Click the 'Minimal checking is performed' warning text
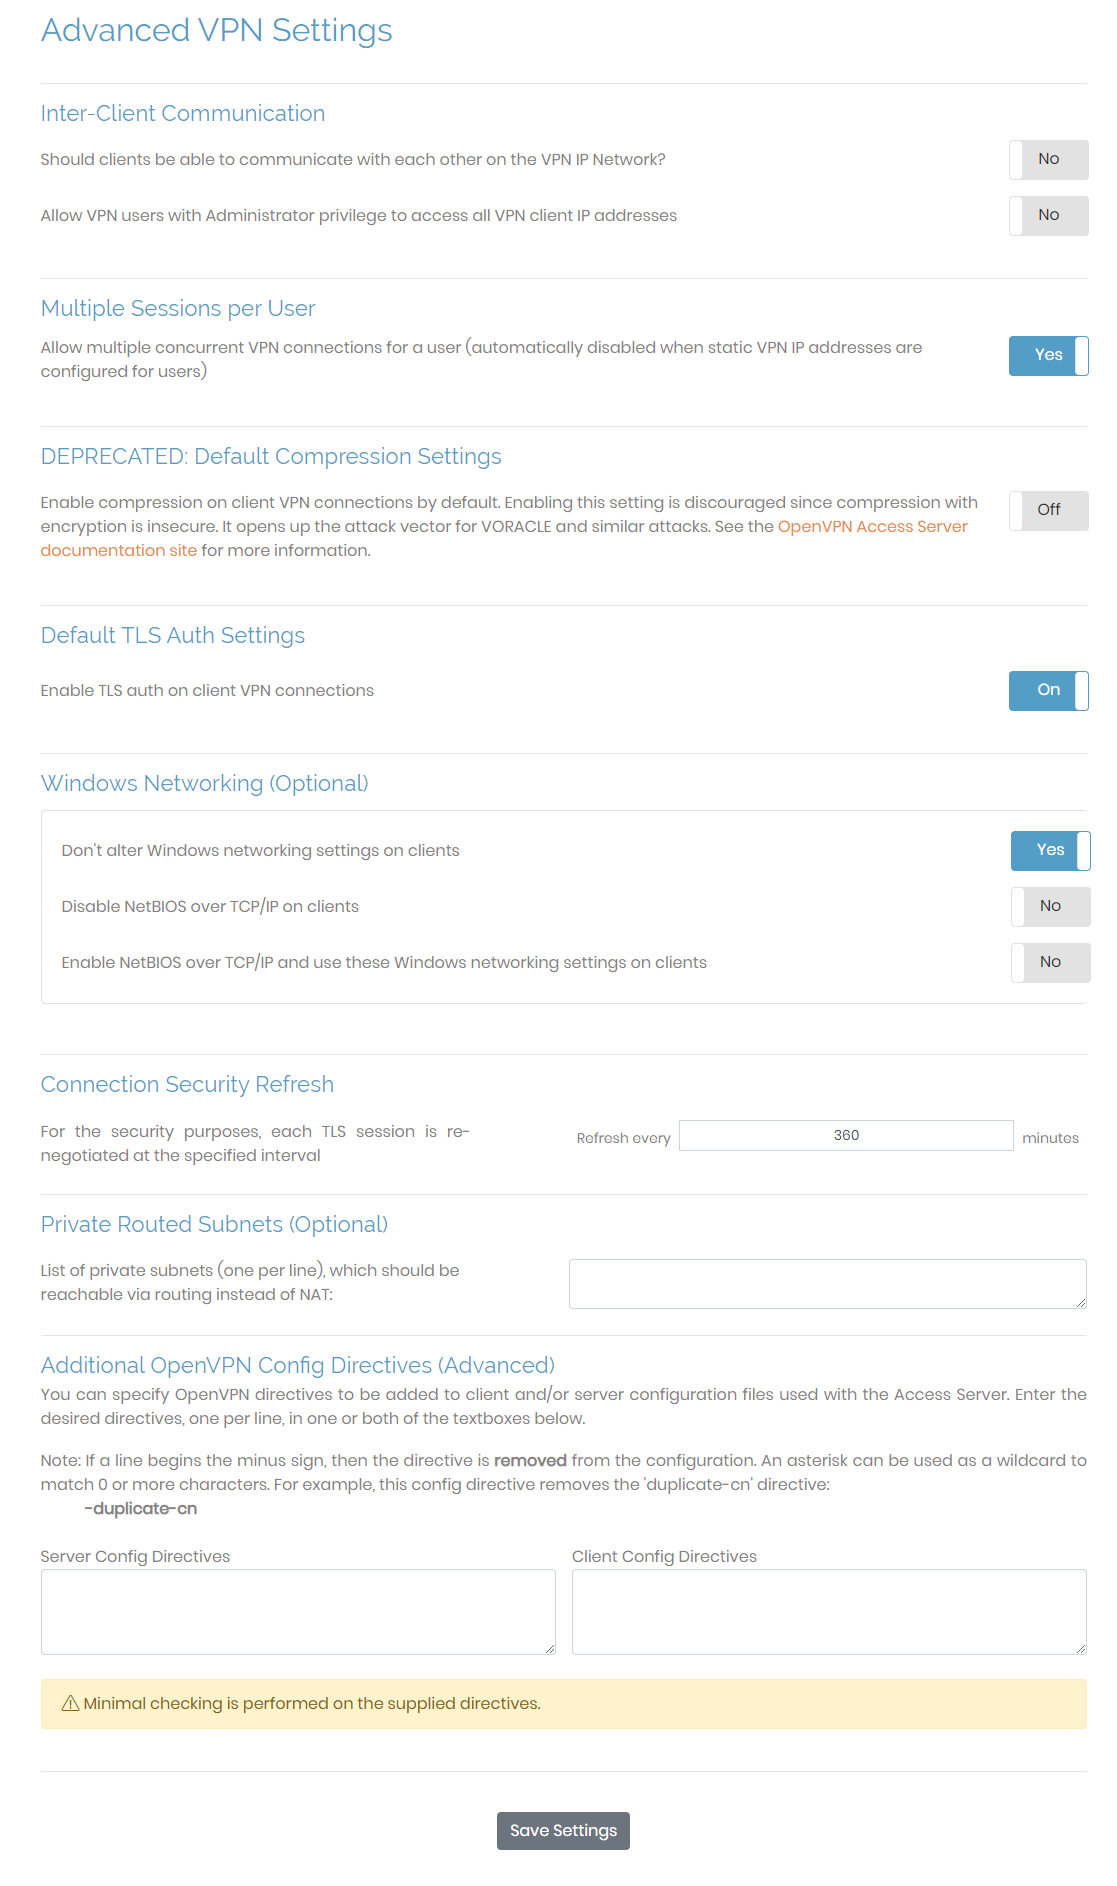 point(312,1704)
